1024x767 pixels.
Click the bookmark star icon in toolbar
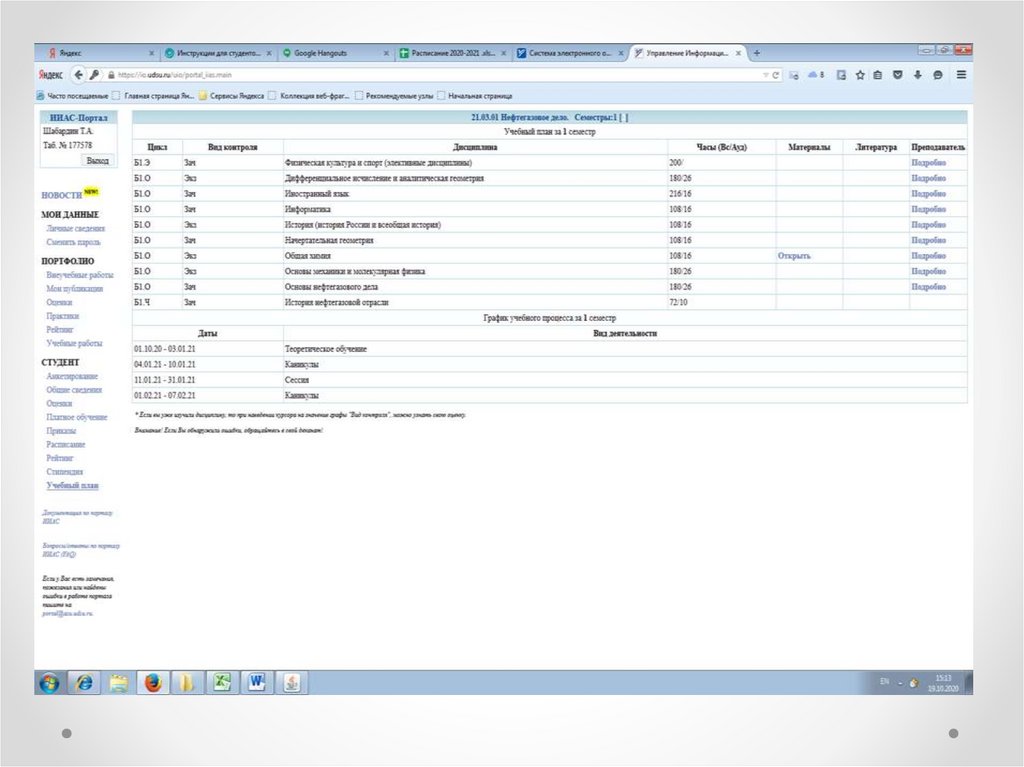point(859,74)
